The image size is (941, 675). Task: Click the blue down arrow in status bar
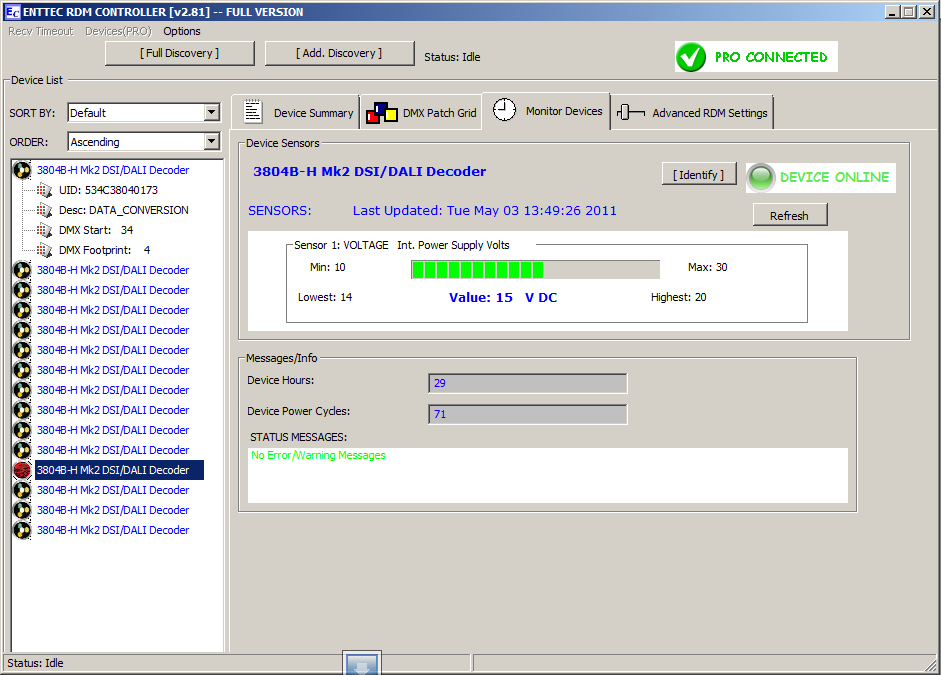click(x=361, y=664)
